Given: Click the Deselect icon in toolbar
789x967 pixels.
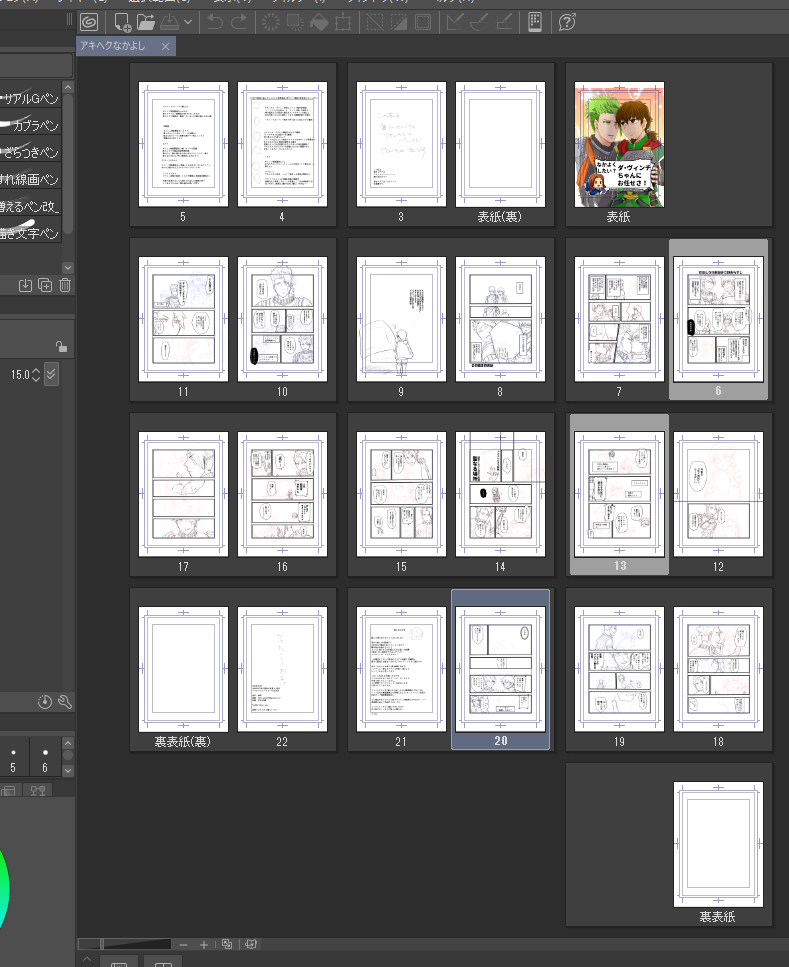Looking at the screenshot, I should [x=375, y=23].
